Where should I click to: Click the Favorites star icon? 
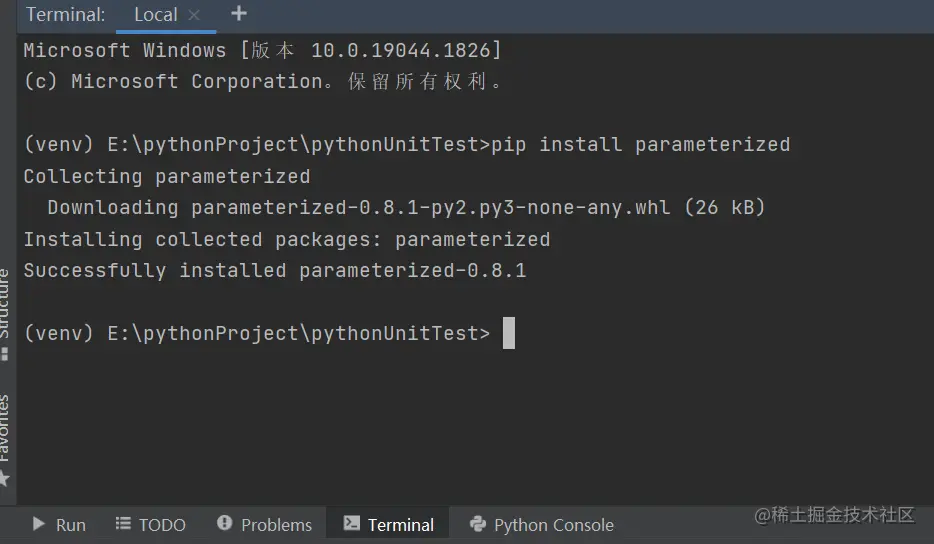(5, 478)
